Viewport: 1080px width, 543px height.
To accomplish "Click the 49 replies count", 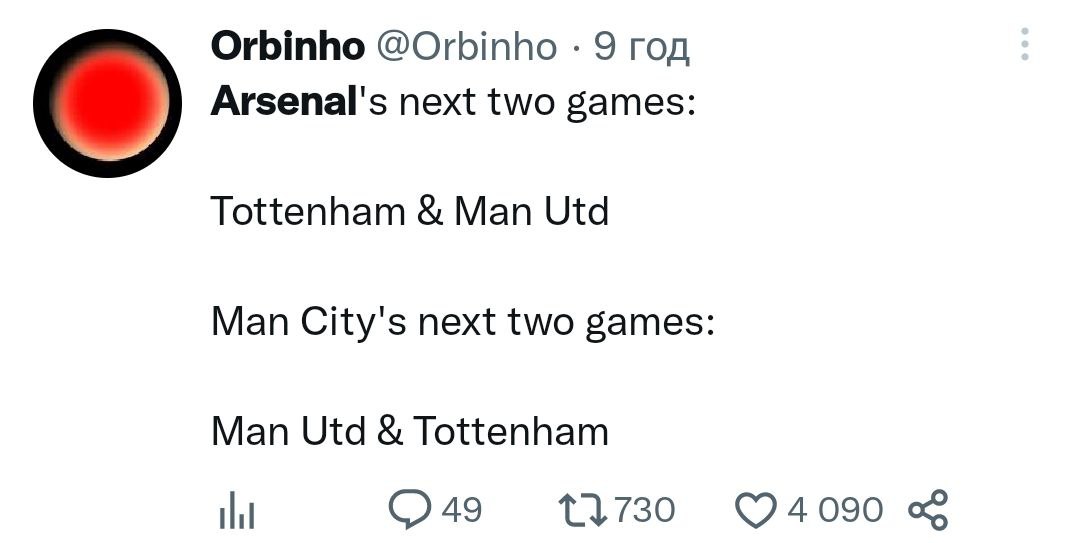I will [461, 510].
